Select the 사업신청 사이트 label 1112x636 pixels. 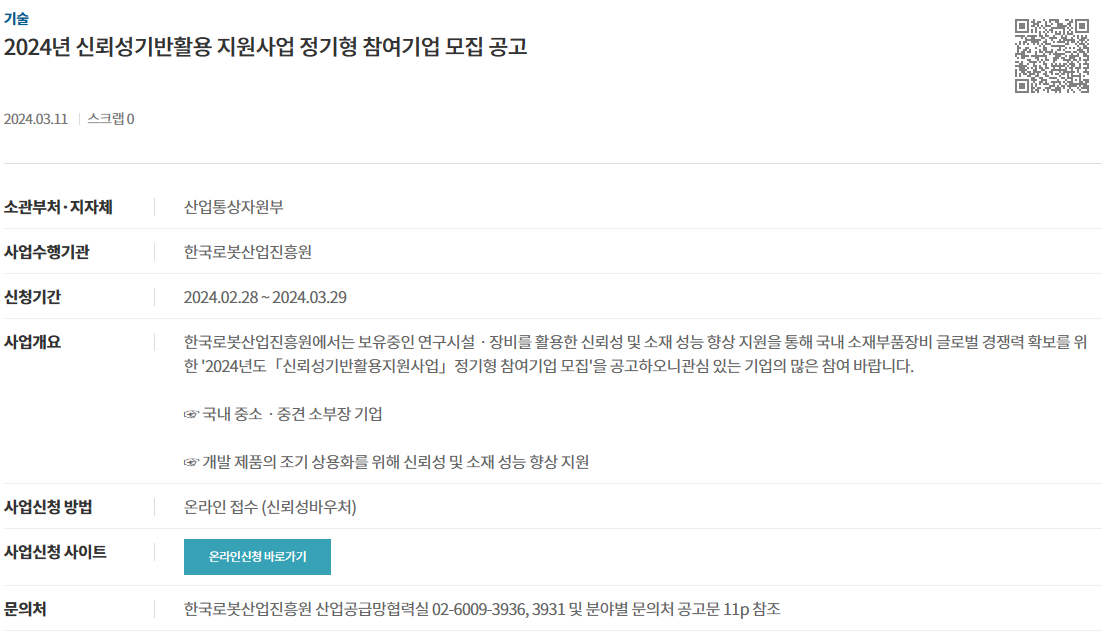[x=55, y=552]
